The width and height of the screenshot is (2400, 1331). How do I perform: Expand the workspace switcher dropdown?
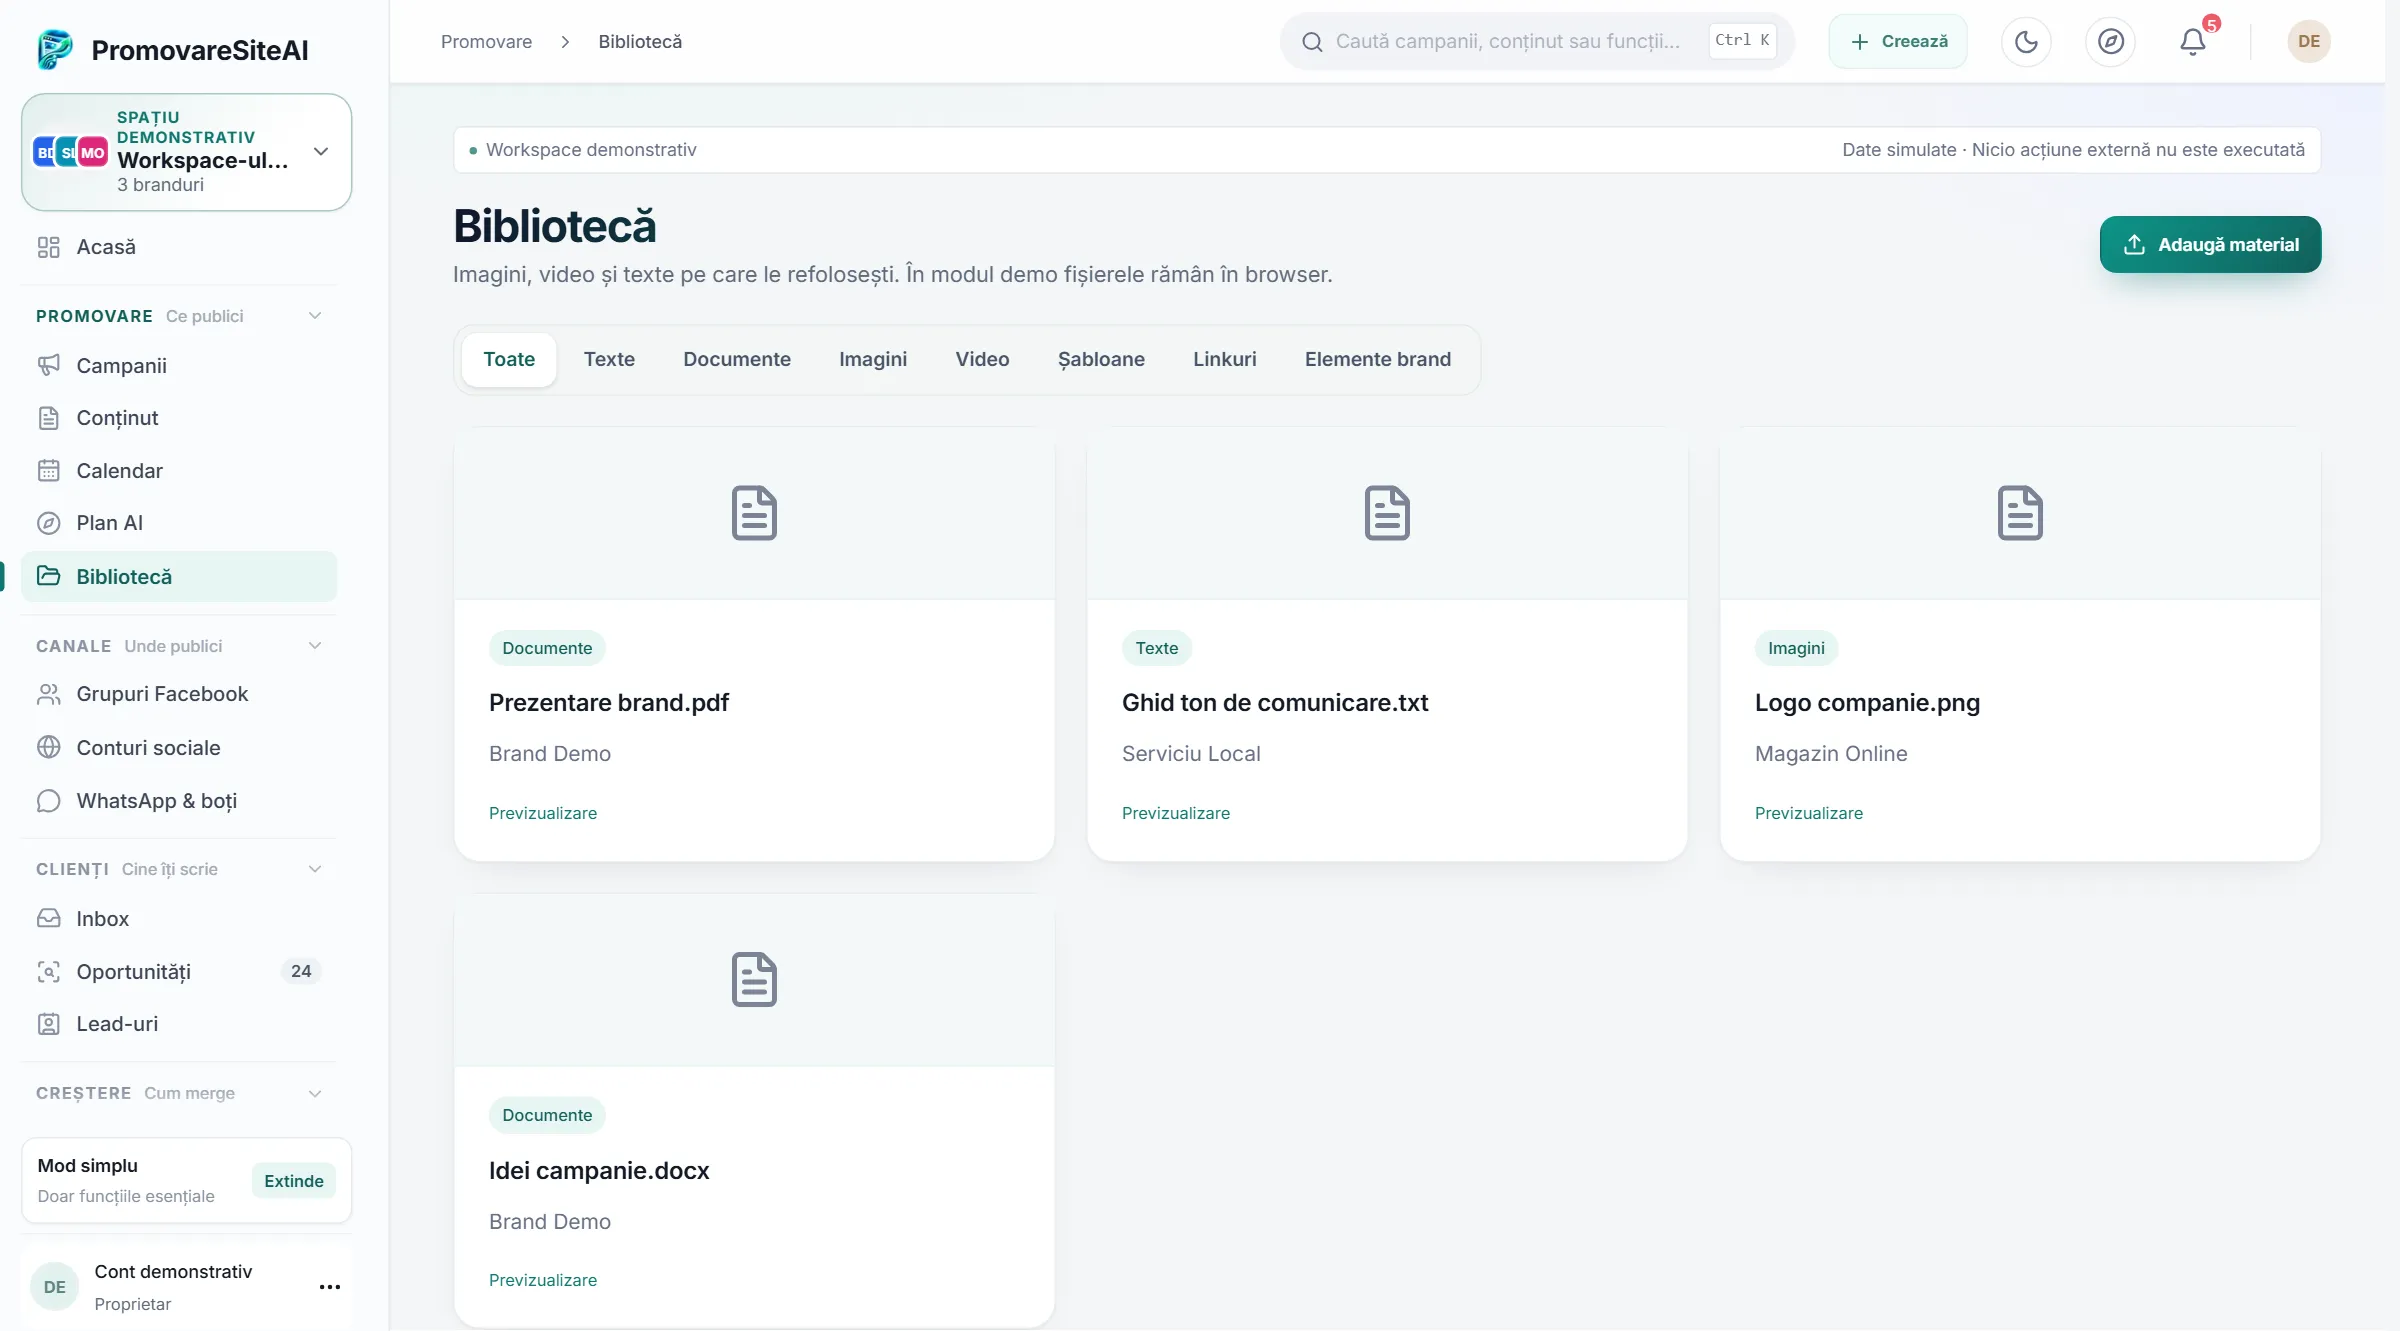[x=321, y=152]
